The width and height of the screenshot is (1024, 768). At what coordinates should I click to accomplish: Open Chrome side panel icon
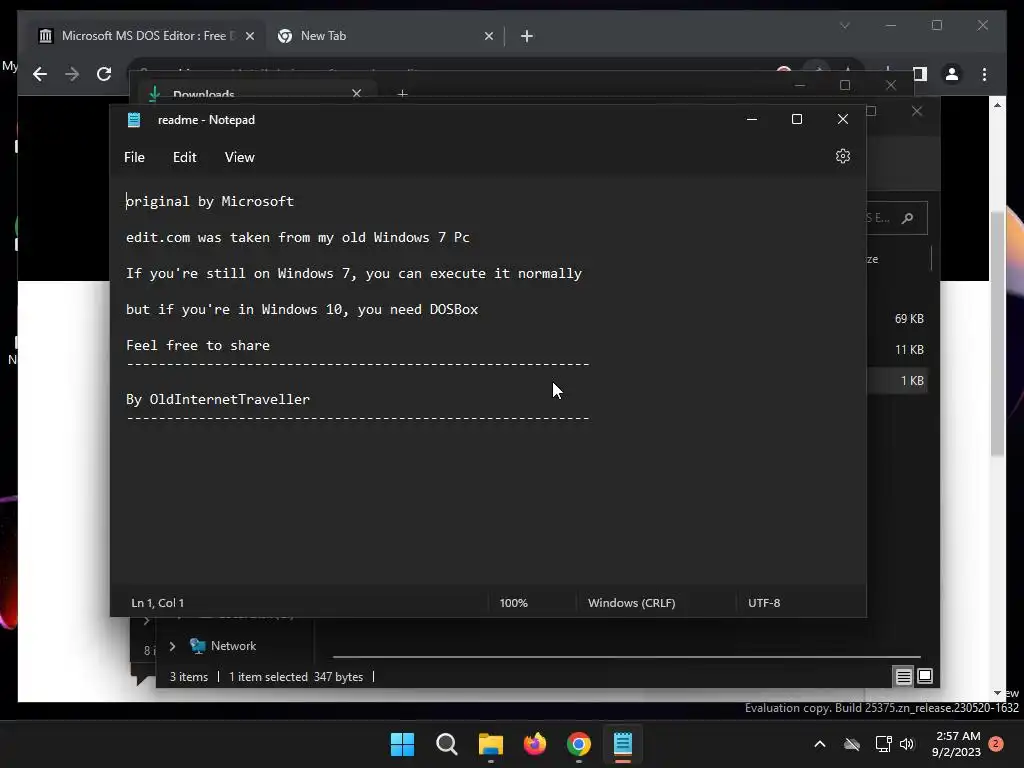(x=920, y=74)
